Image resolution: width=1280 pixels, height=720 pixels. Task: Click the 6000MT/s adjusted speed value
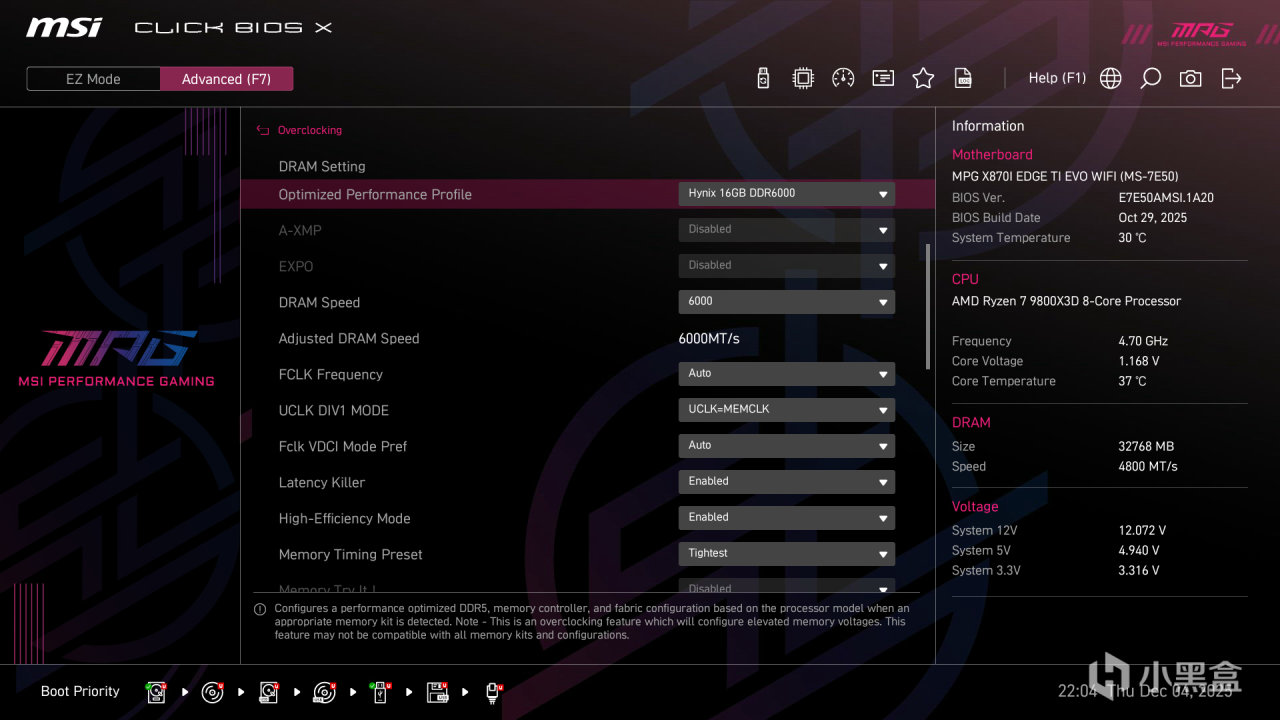tap(709, 338)
